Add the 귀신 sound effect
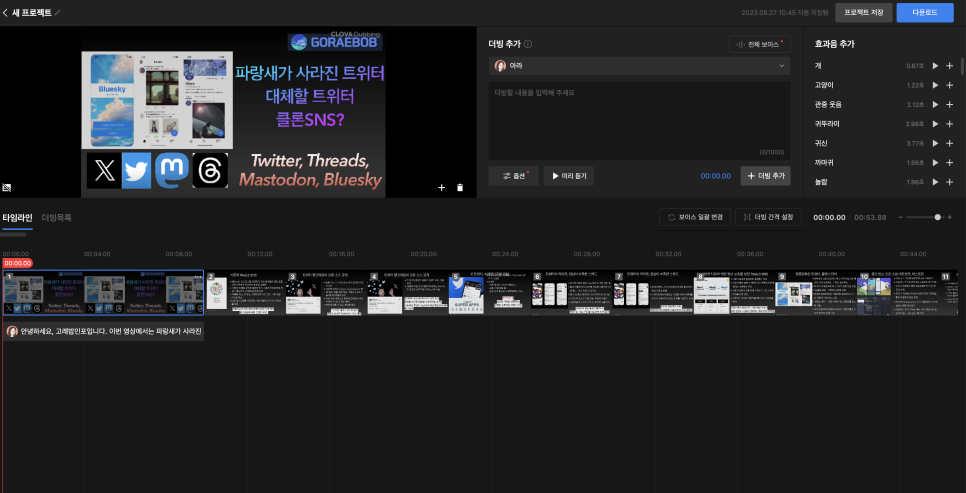The image size is (966, 493). [x=949, y=143]
